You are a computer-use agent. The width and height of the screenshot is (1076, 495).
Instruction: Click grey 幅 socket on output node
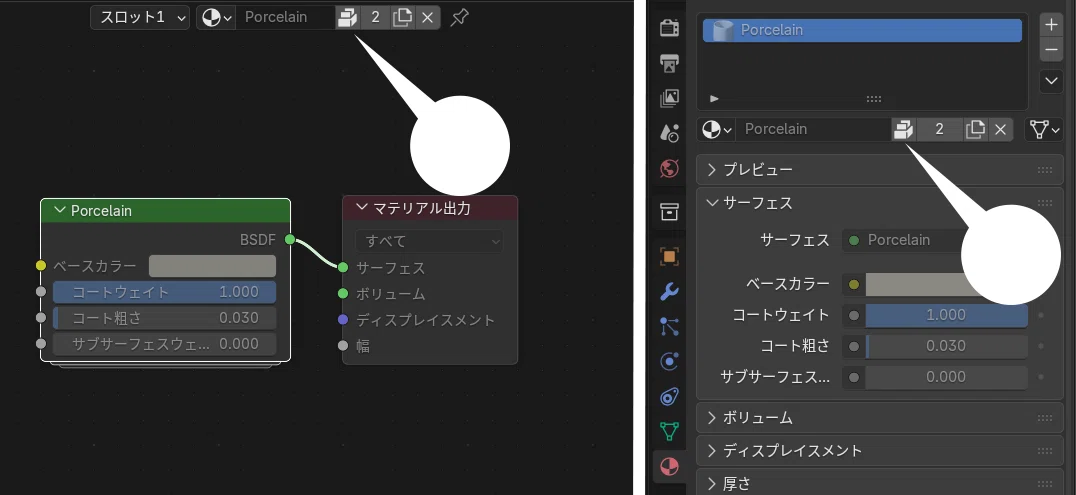[x=343, y=345]
